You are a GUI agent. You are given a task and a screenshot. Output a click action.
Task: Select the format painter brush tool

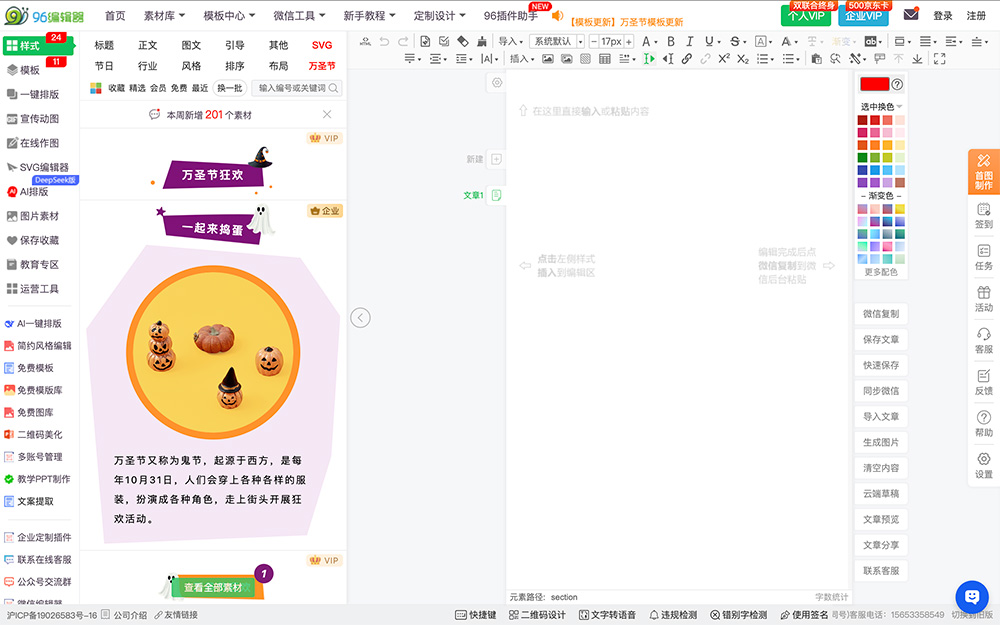[x=481, y=42]
